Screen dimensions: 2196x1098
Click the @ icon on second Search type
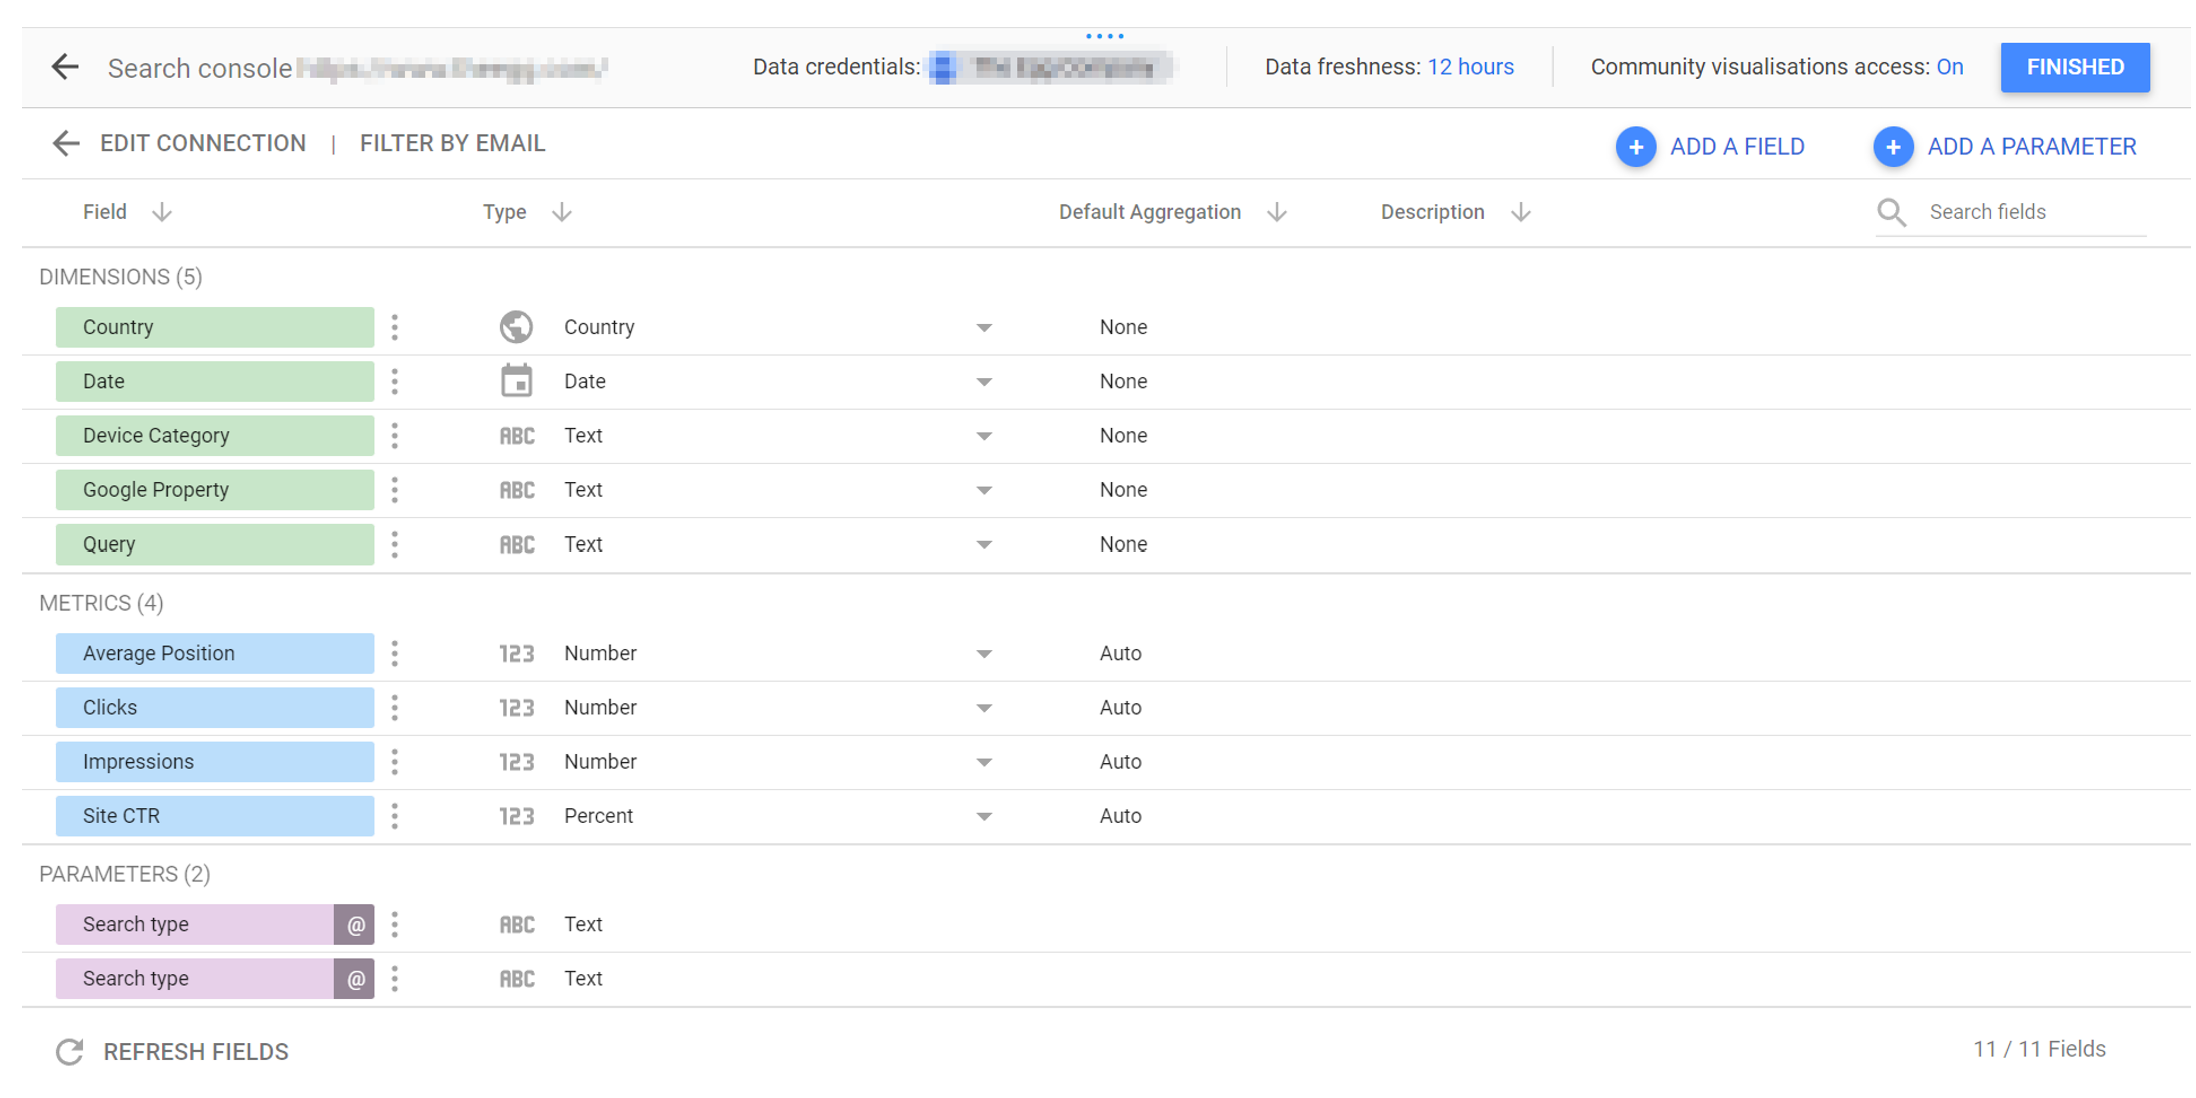[354, 979]
